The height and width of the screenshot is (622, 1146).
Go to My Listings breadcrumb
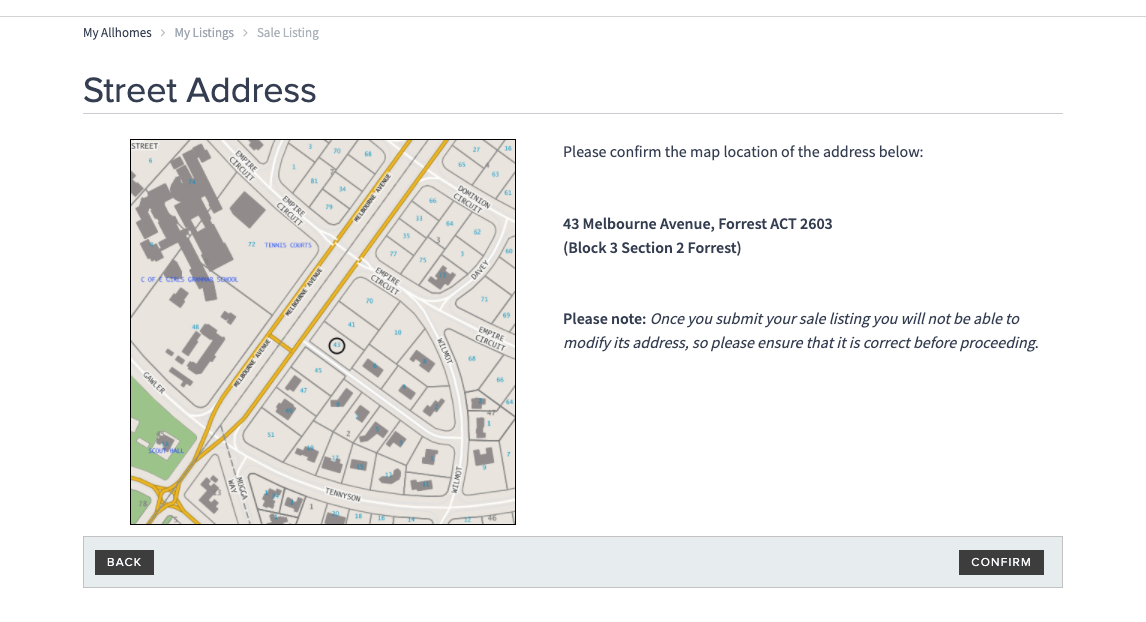[204, 33]
